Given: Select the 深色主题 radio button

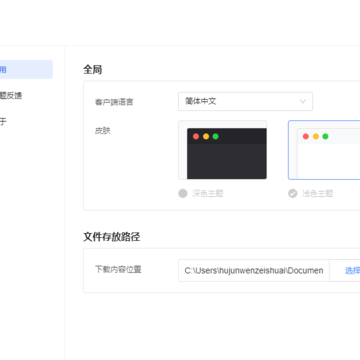Looking at the screenshot, I should point(183,193).
